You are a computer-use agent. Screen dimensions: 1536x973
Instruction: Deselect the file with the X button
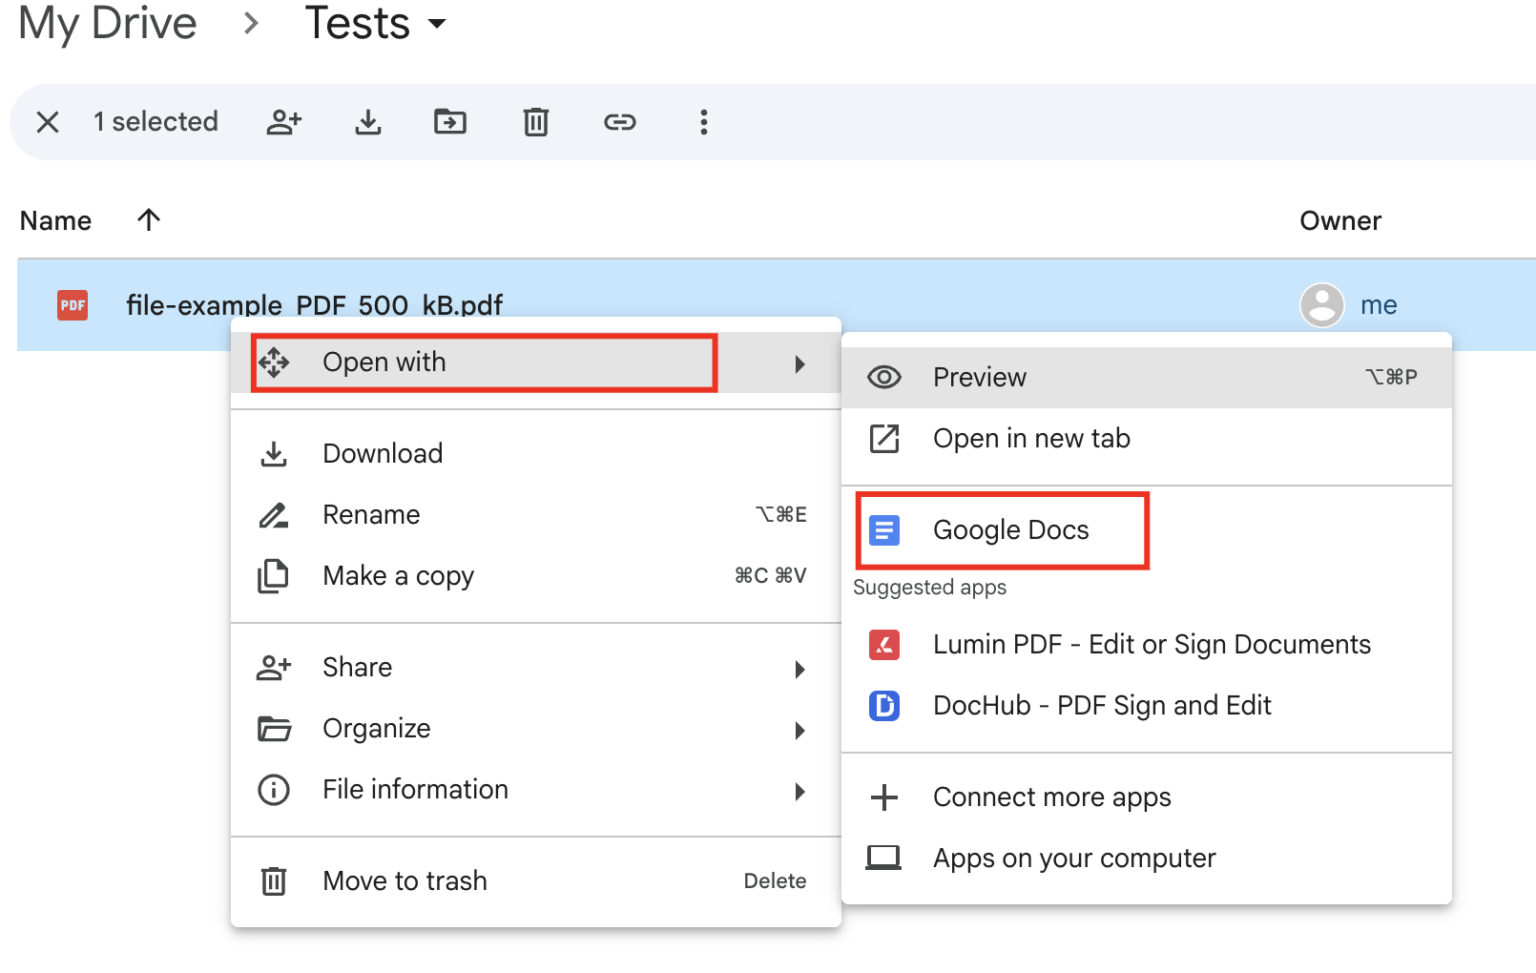click(47, 122)
